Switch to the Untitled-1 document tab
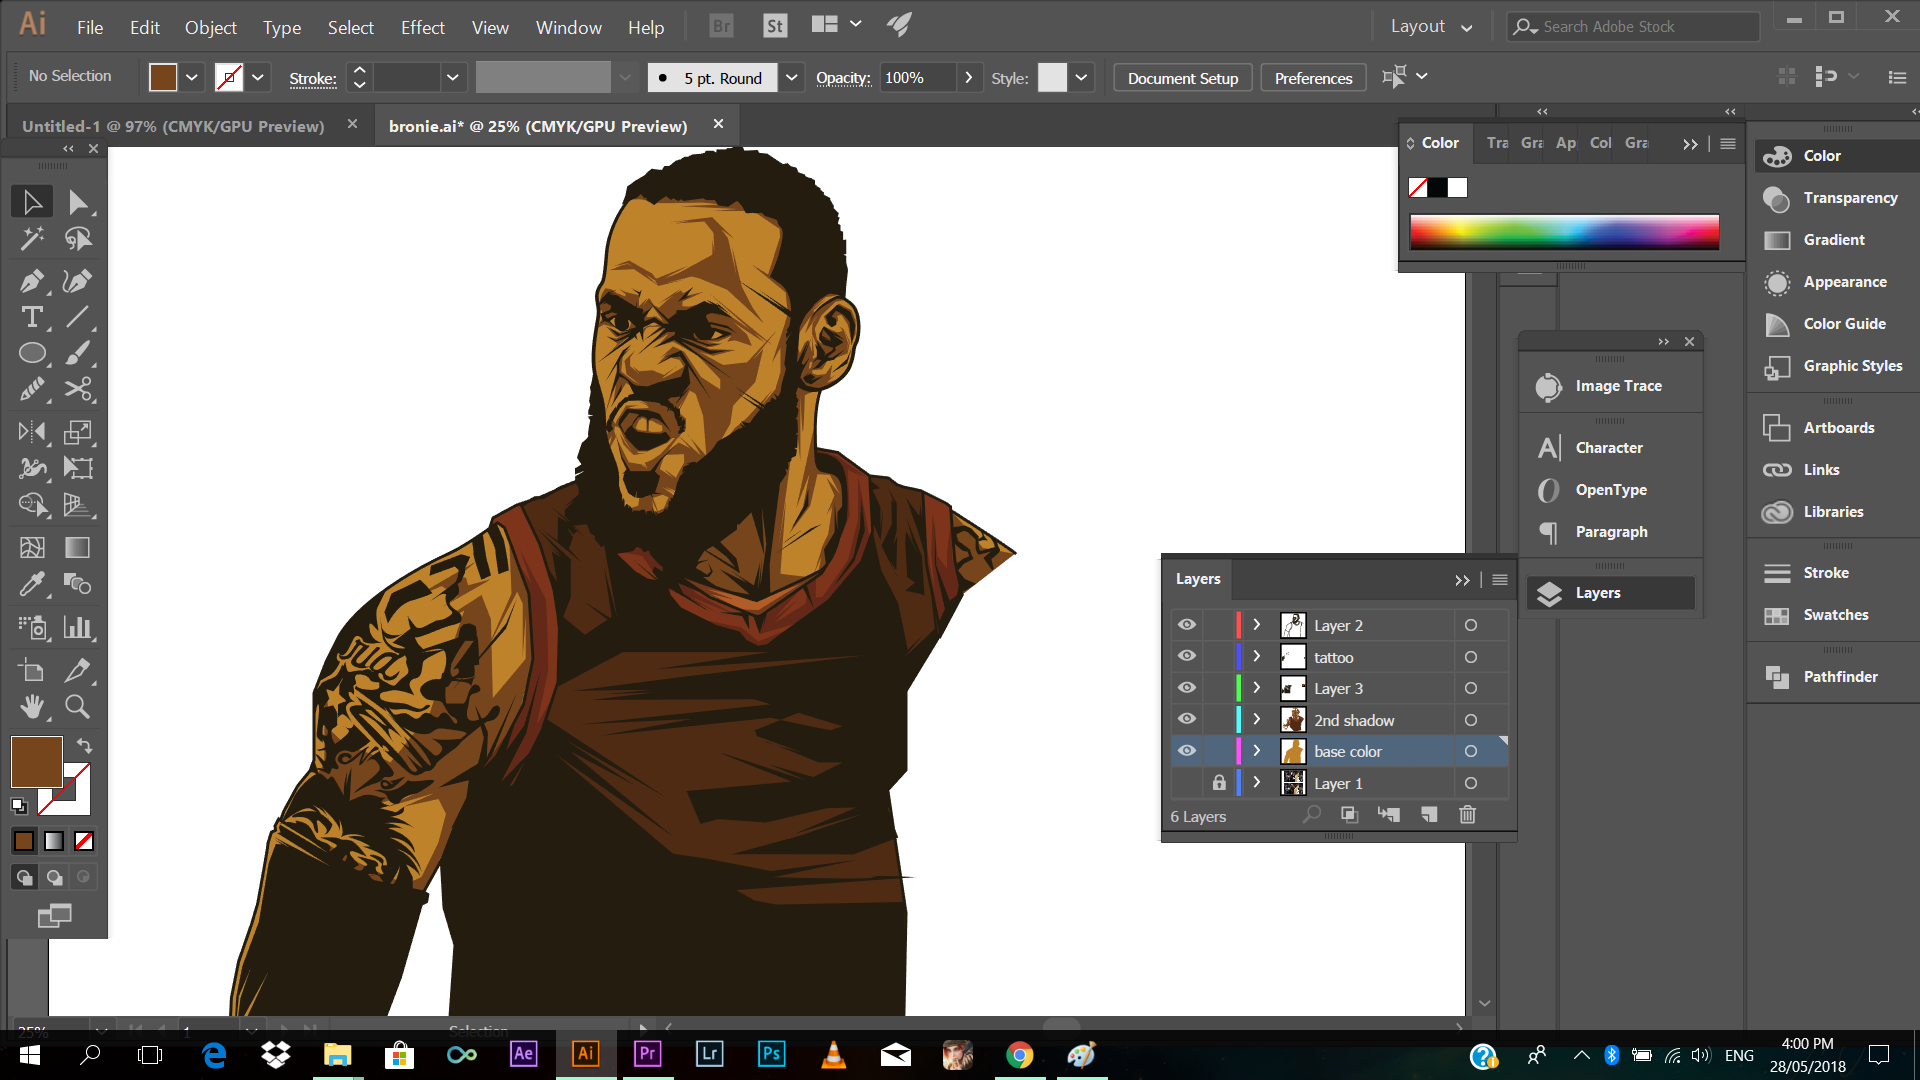 pyautogui.click(x=174, y=126)
